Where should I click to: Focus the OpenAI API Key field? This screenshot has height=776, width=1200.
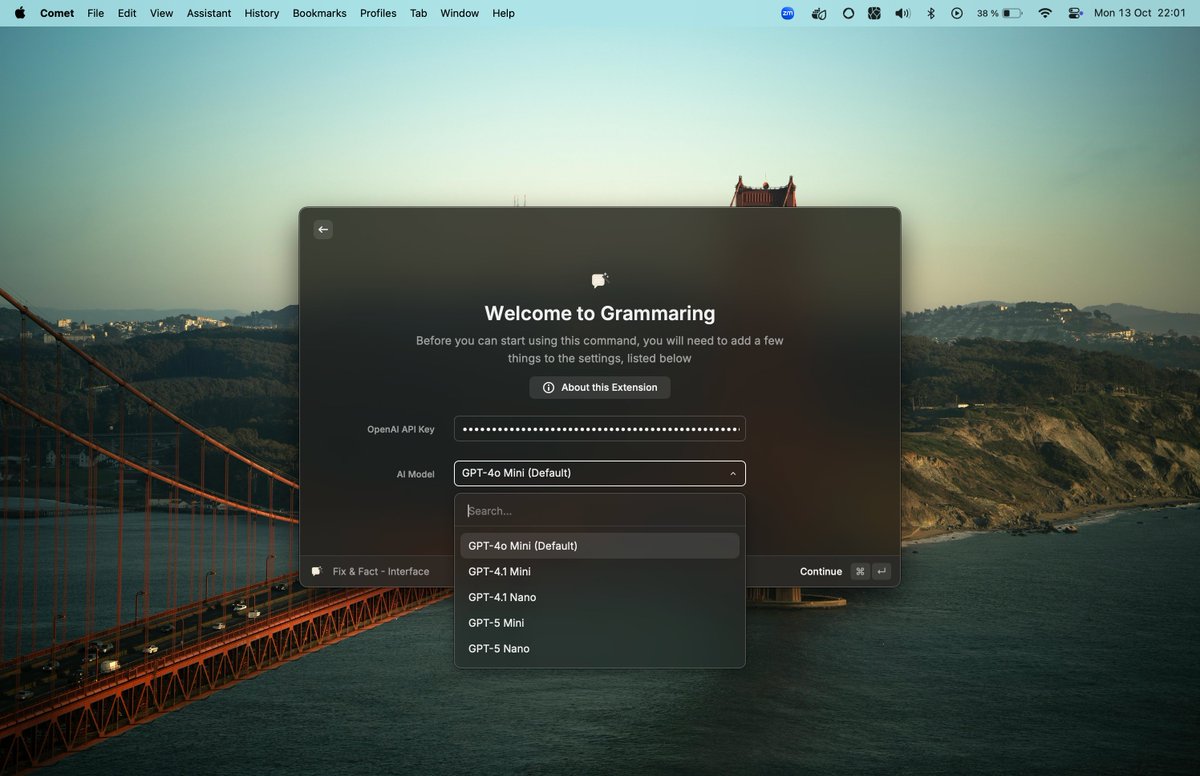pyautogui.click(x=600, y=429)
